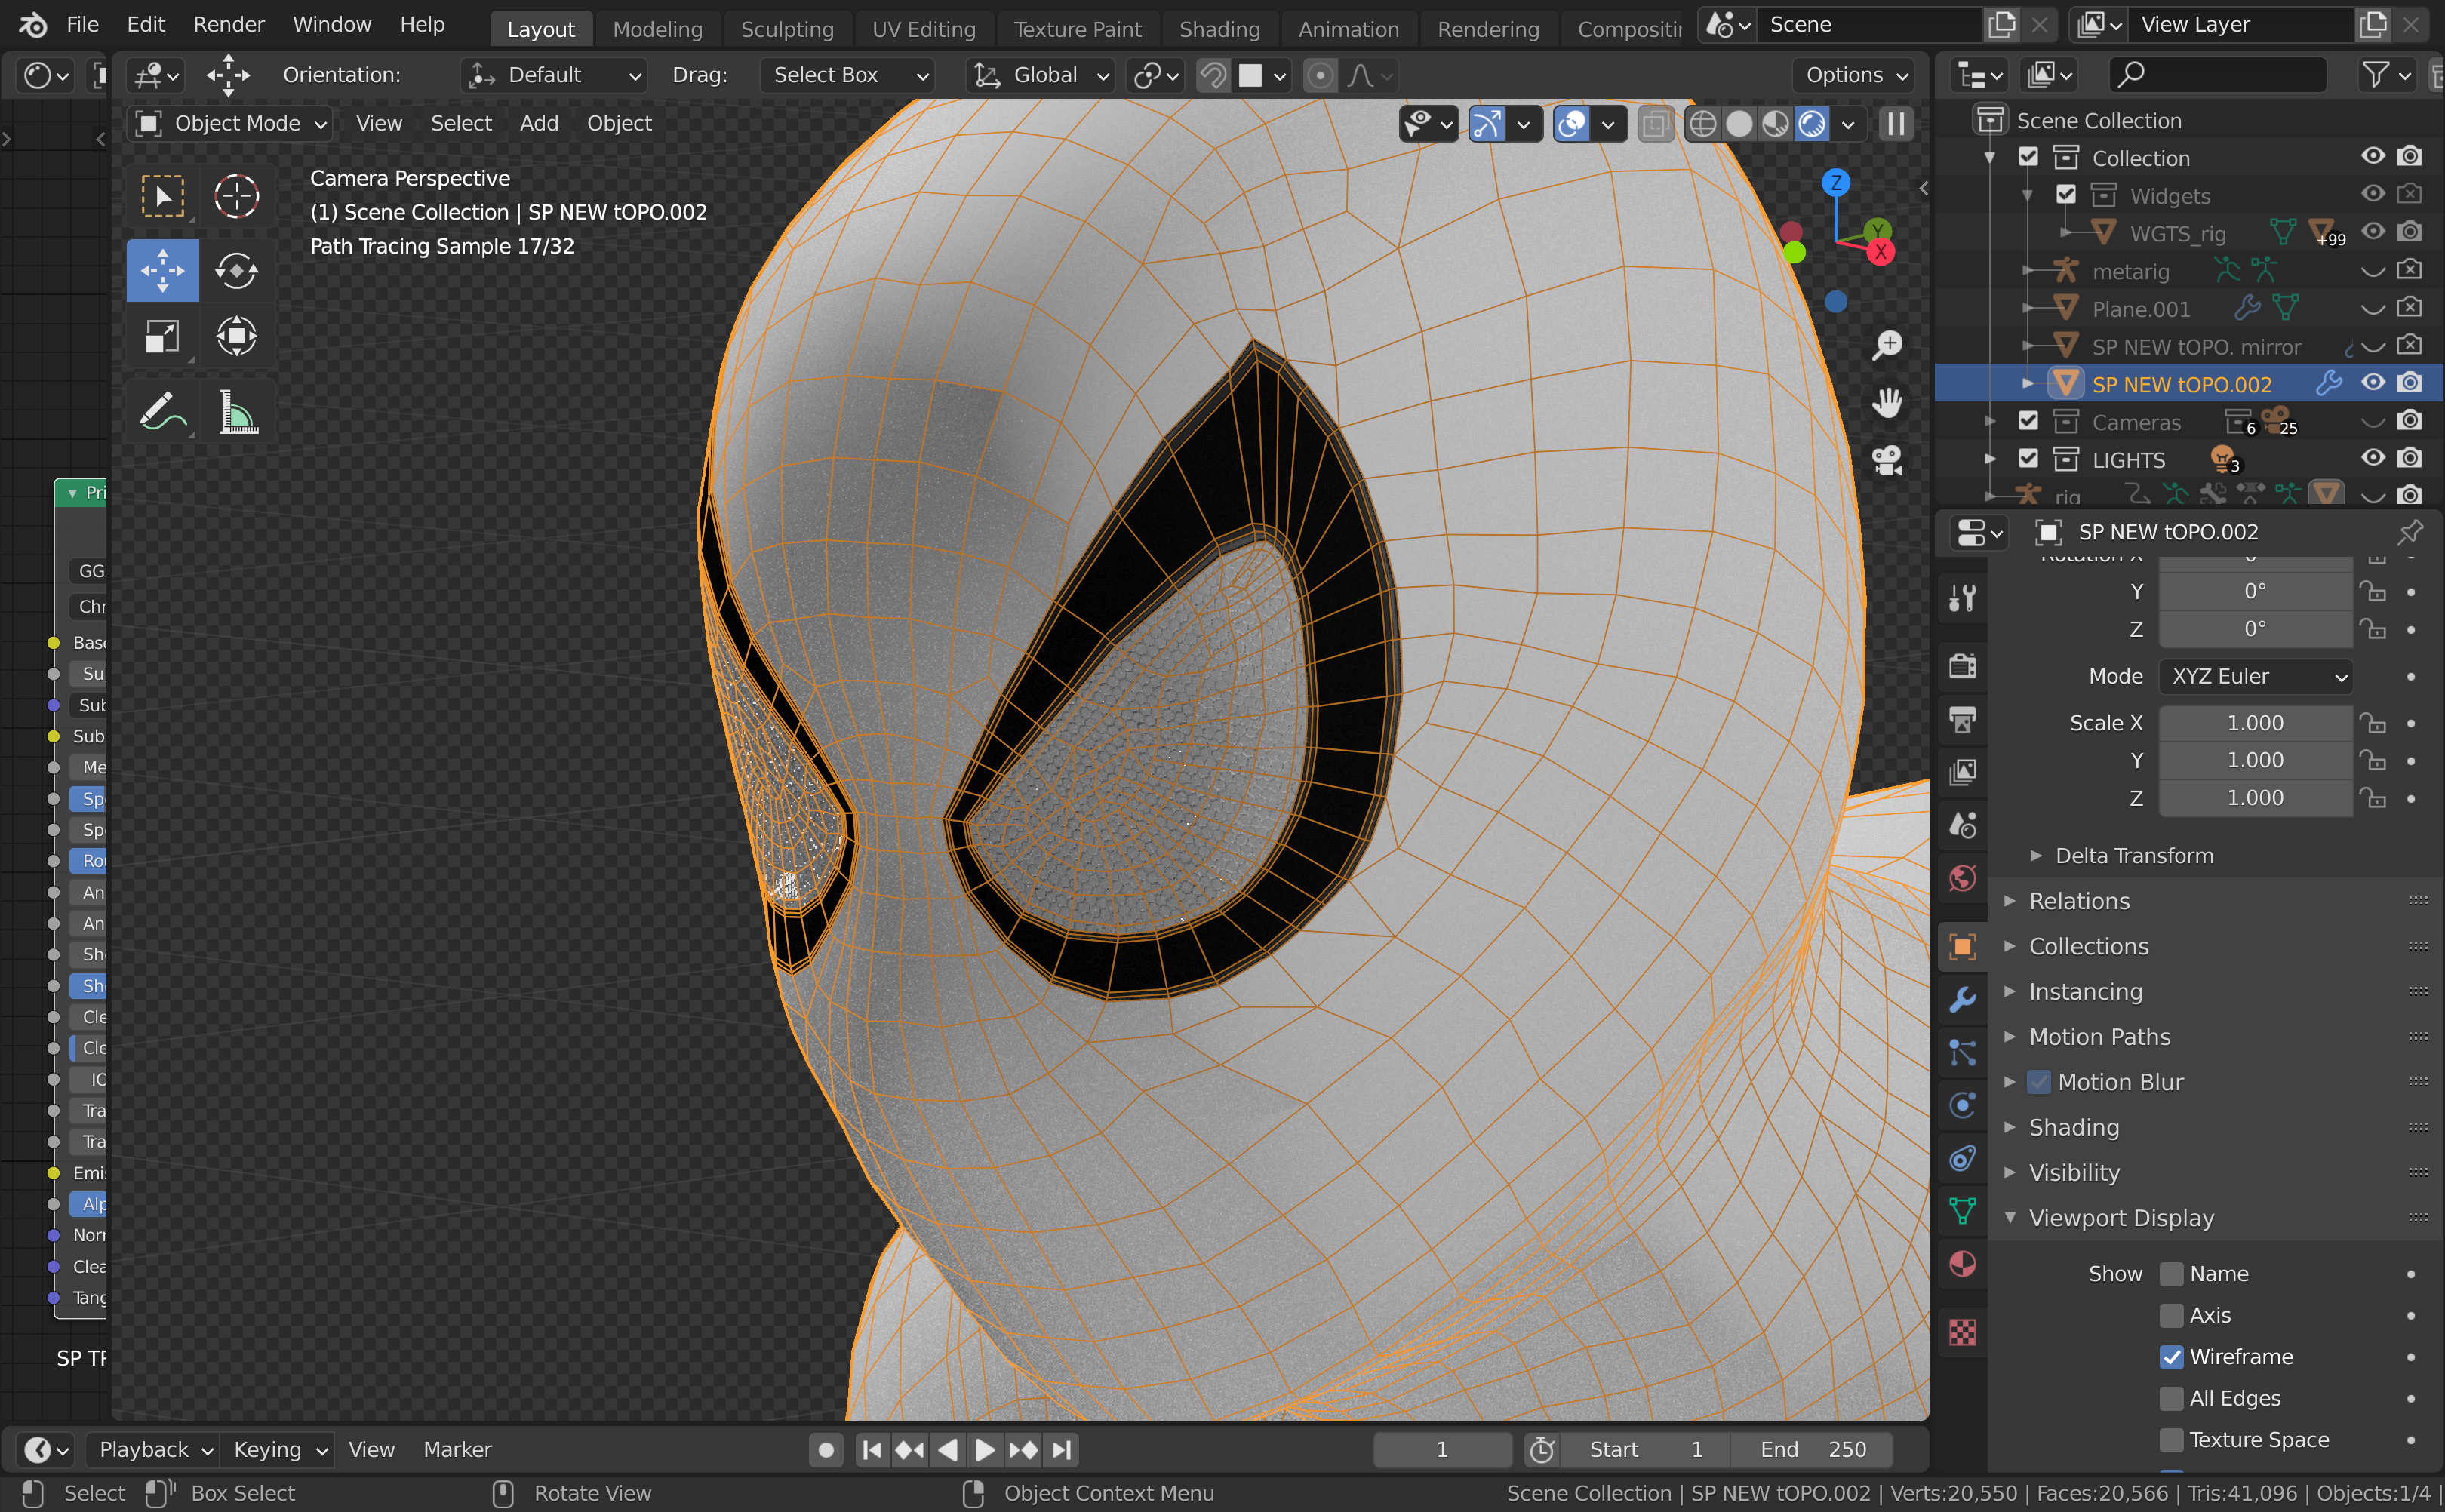The image size is (2445, 1512).
Task: Uncheck the Wireframe display checkbox
Action: point(2171,1357)
